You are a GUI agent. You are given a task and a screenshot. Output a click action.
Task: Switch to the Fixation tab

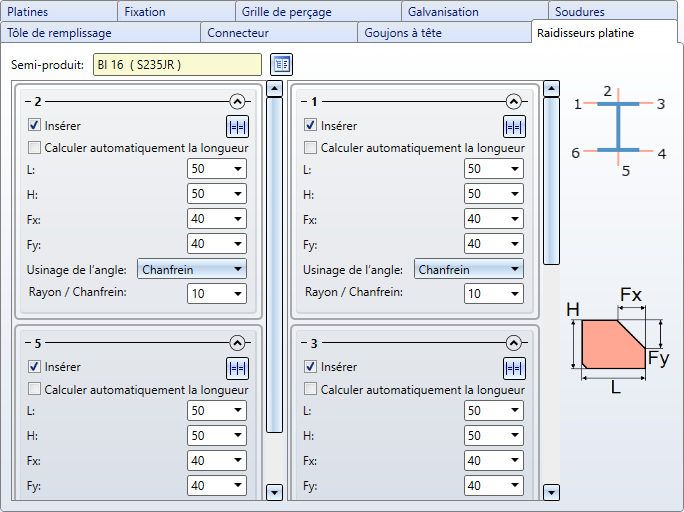(x=176, y=11)
